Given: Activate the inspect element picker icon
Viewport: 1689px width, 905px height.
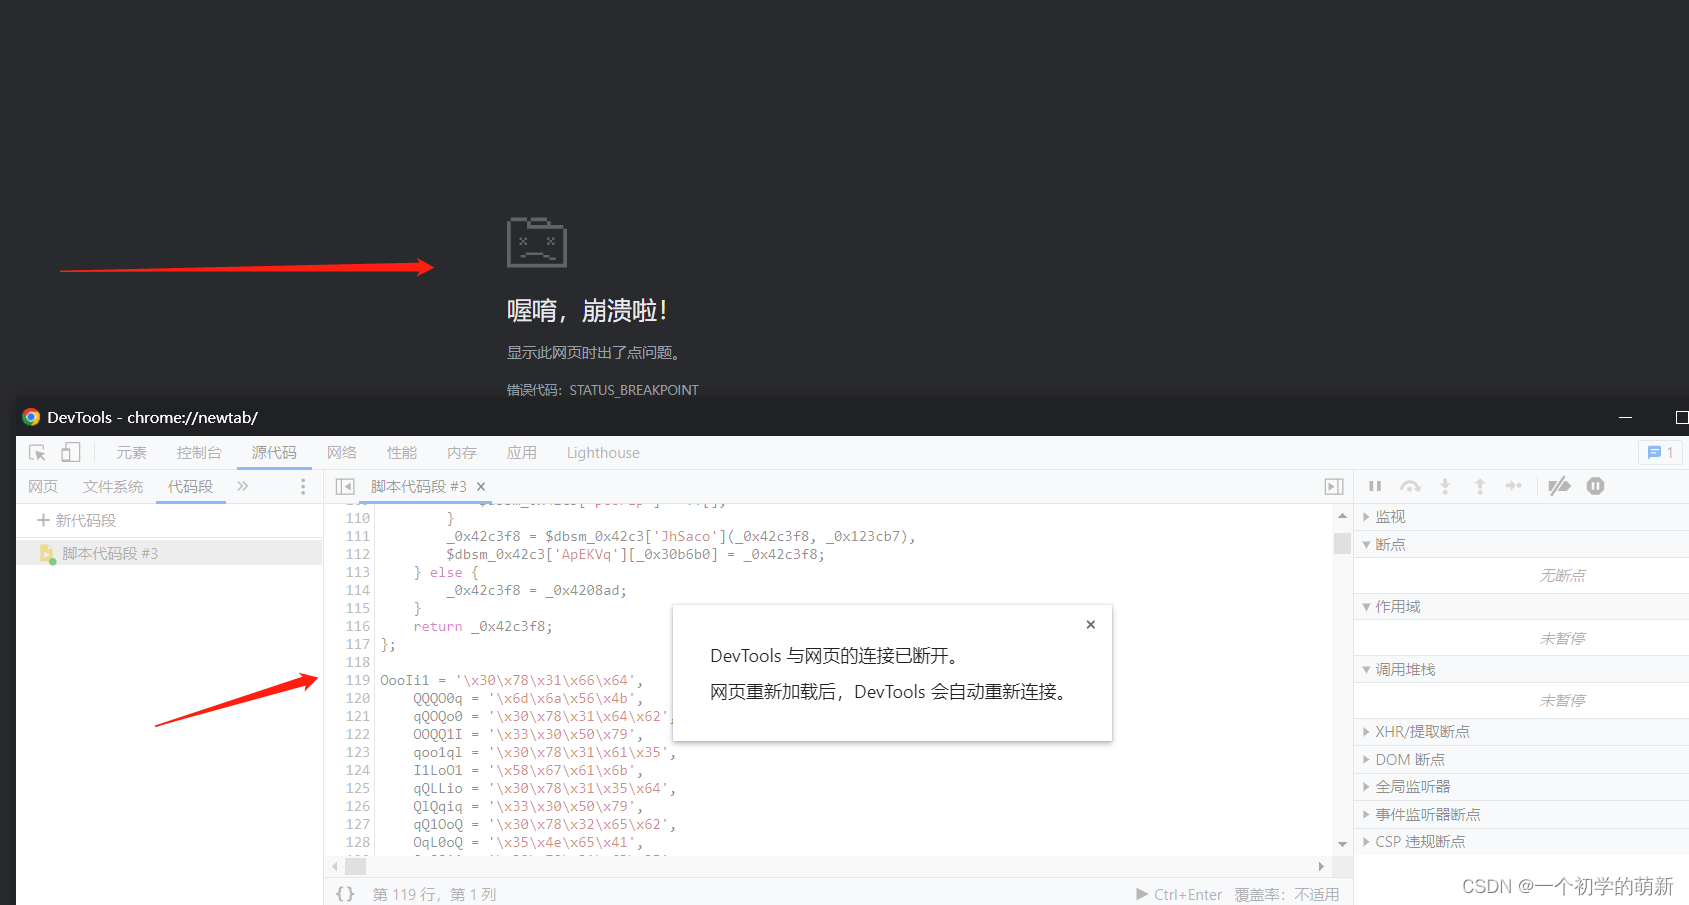Looking at the screenshot, I should coord(37,453).
